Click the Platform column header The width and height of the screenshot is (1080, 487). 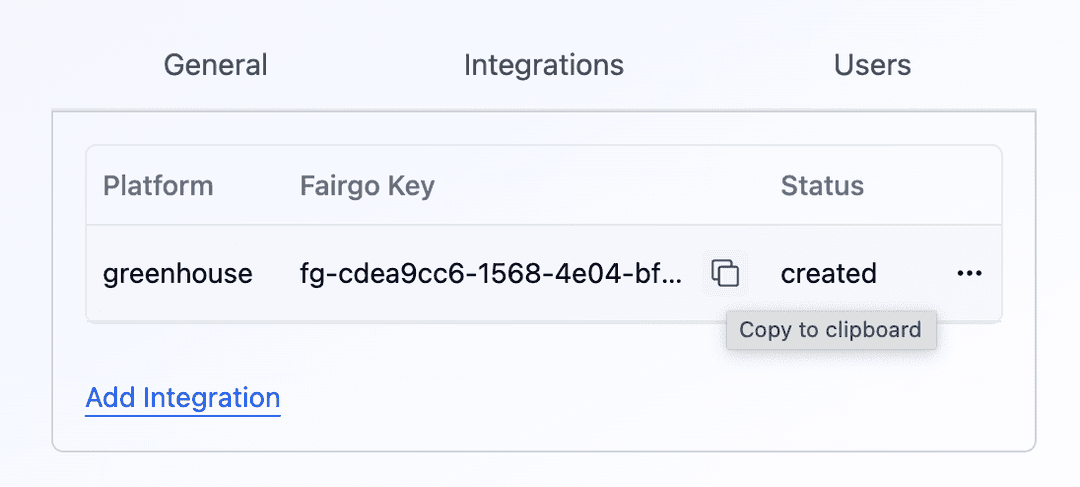point(158,186)
